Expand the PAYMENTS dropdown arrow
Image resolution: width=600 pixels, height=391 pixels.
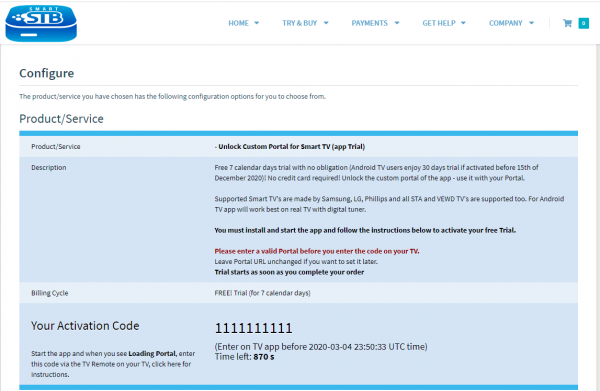click(x=397, y=23)
